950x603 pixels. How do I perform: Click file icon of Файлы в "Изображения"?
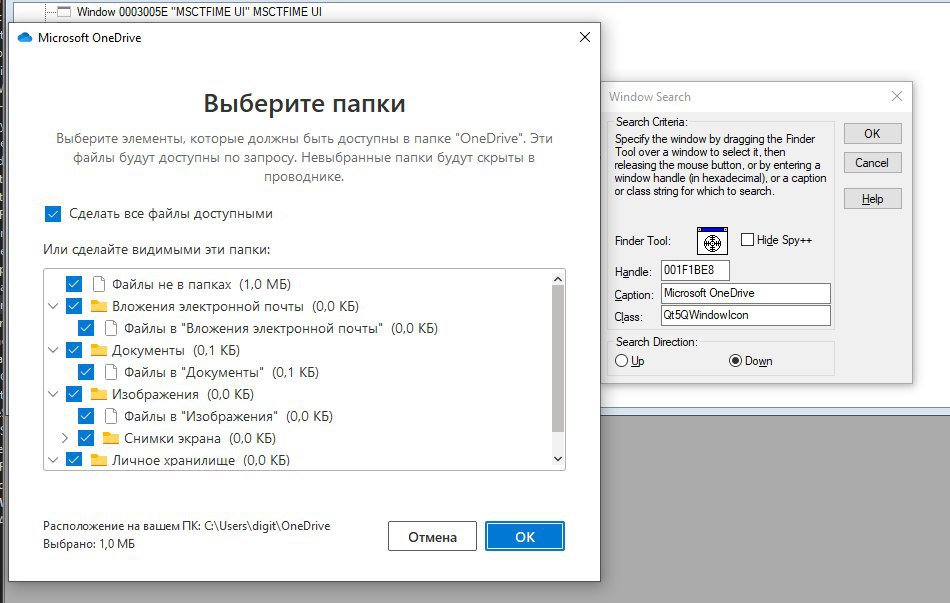coord(111,416)
